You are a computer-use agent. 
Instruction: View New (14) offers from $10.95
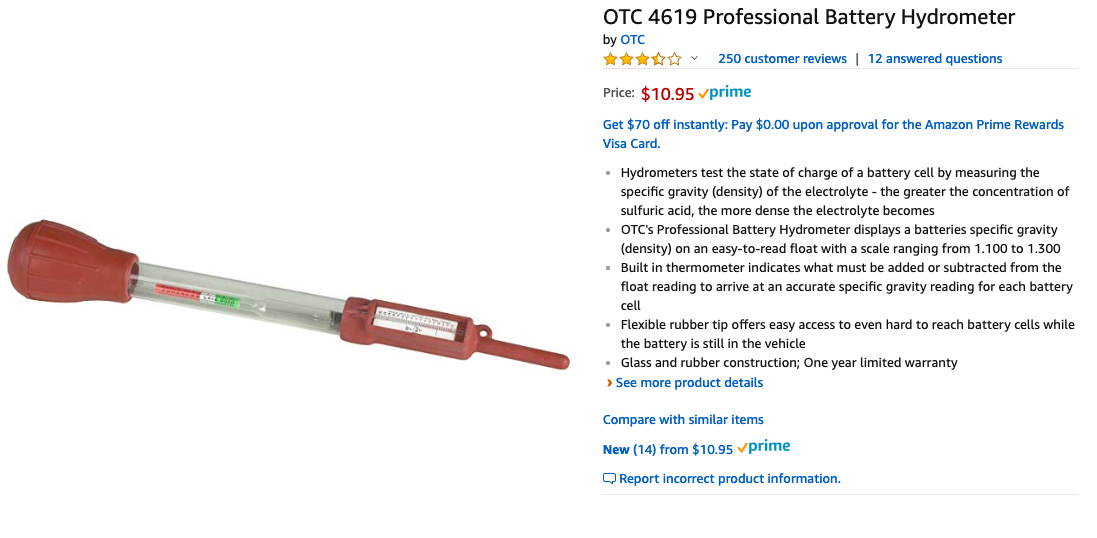tap(667, 450)
